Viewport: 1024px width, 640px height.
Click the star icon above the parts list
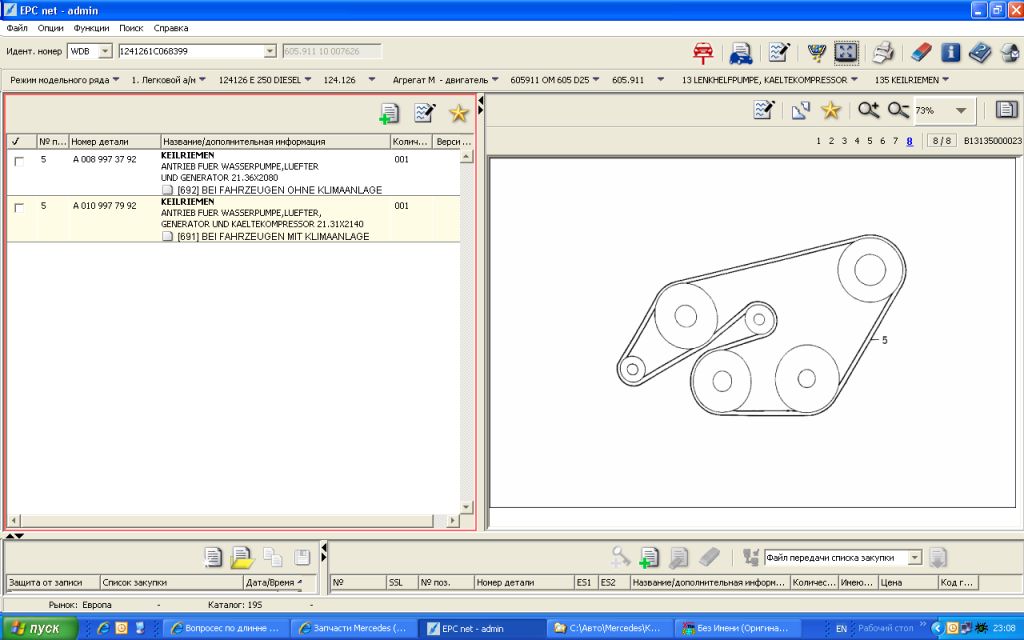coord(459,113)
